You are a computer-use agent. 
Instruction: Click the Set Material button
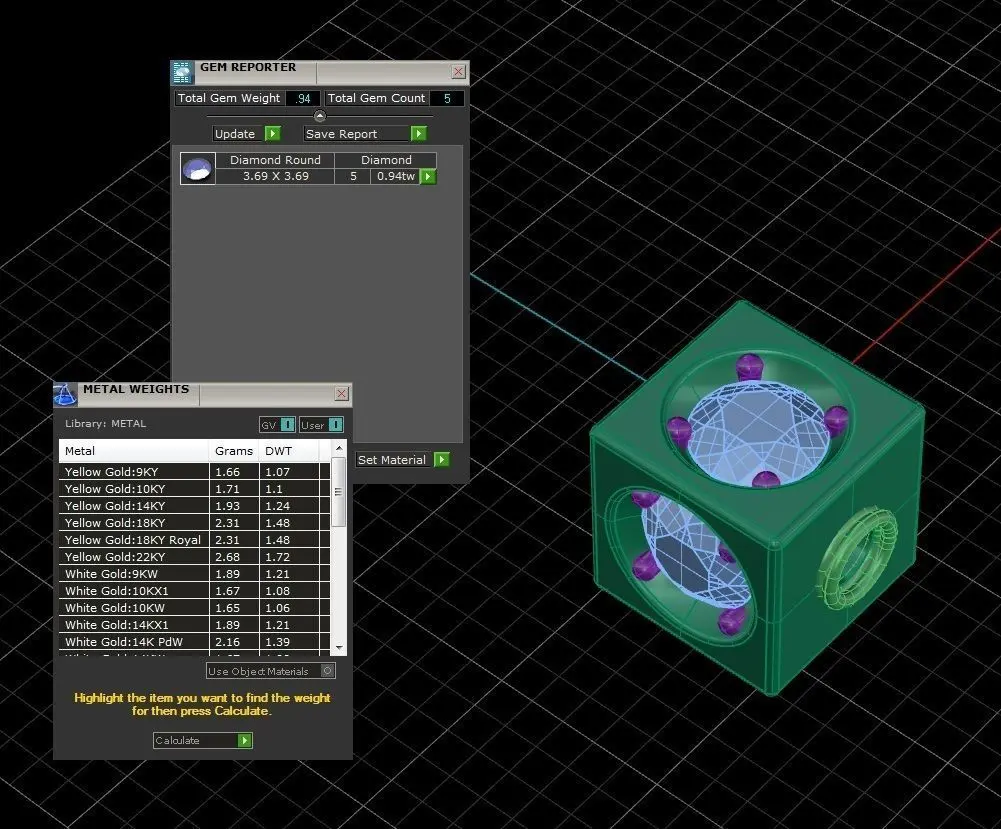(x=403, y=459)
